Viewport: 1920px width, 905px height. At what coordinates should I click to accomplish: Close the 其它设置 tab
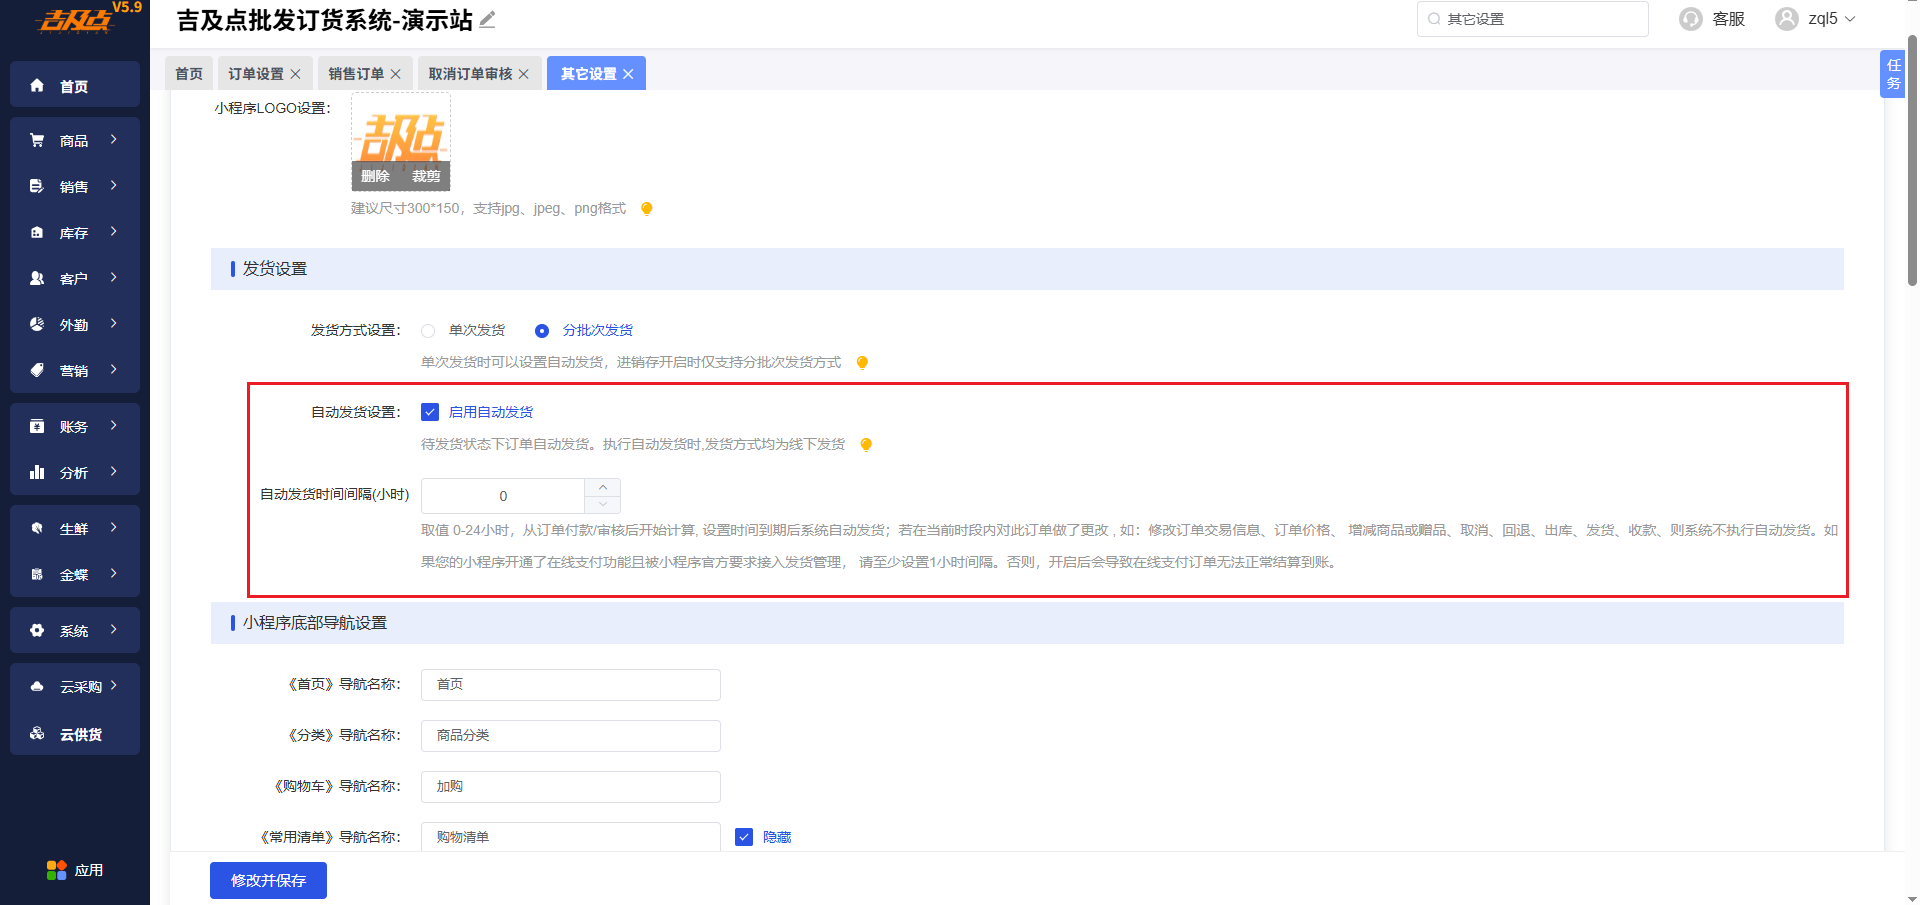click(x=628, y=74)
